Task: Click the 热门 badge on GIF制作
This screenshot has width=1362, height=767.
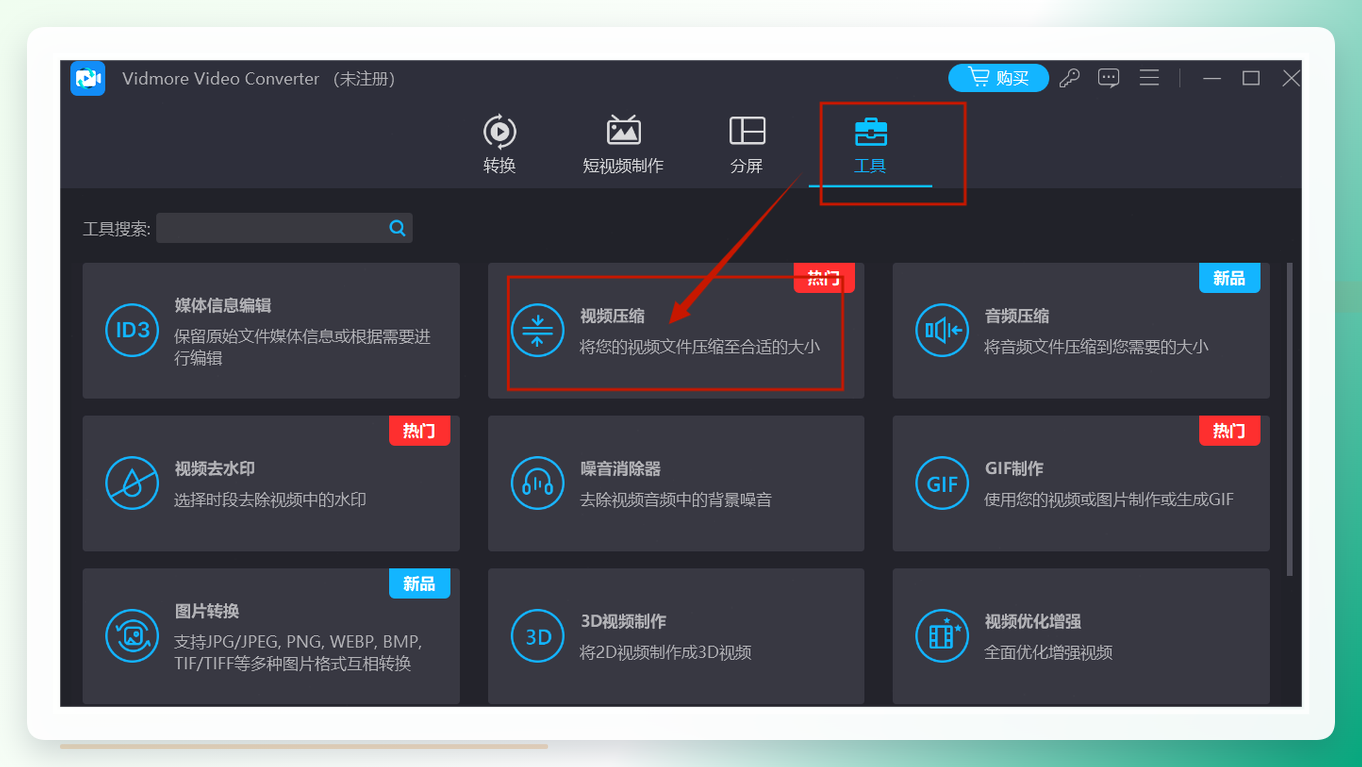Action: coord(1229,431)
